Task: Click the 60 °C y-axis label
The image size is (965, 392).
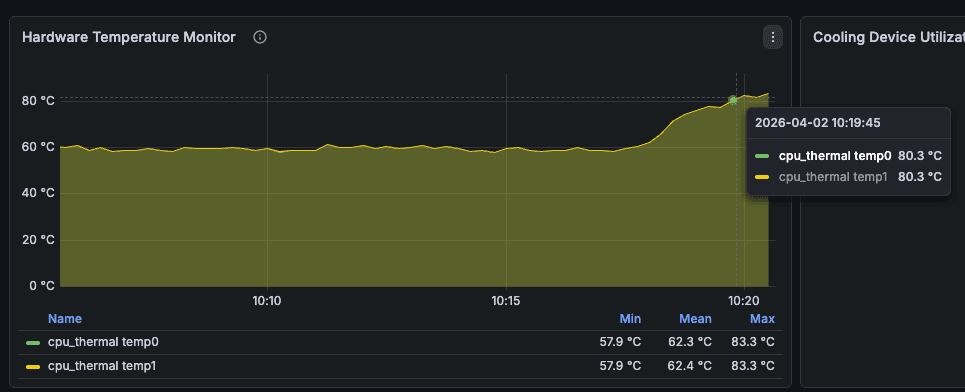Action: [39, 147]
